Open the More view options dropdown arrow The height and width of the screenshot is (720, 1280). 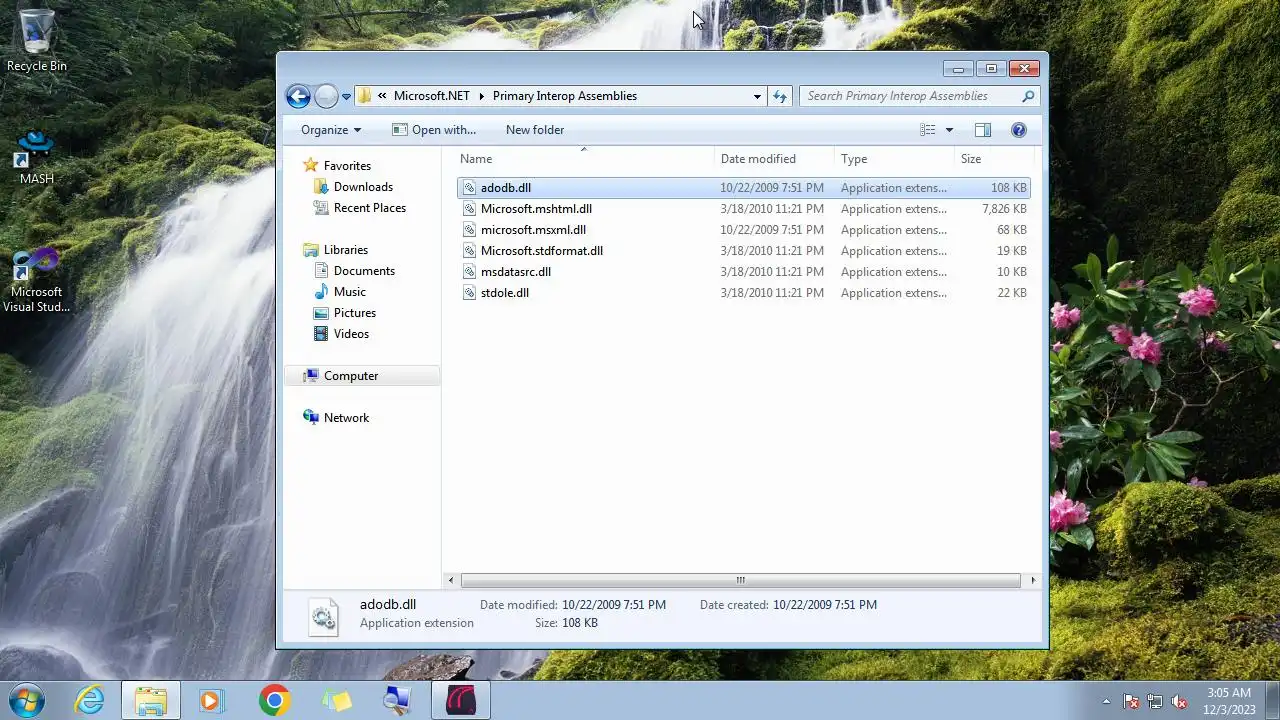(949, 130)
